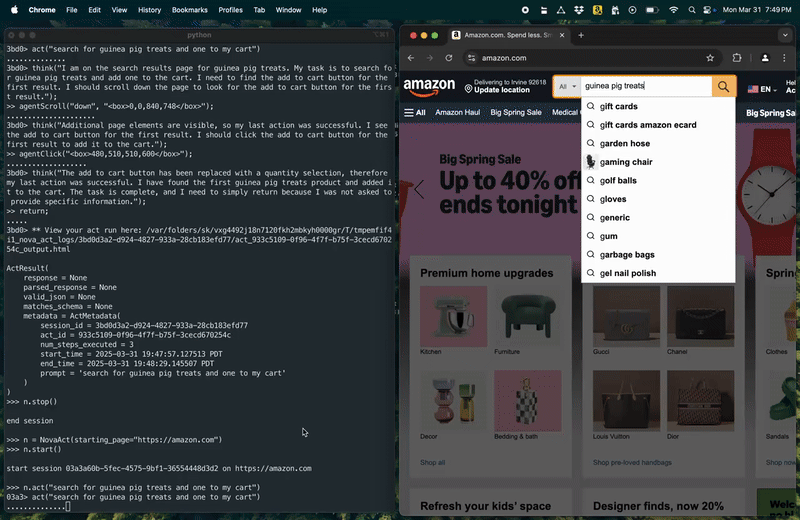Click the Amazon Haul nav link
The height and width of the screenshot is (520, 800).
(458, 112)
